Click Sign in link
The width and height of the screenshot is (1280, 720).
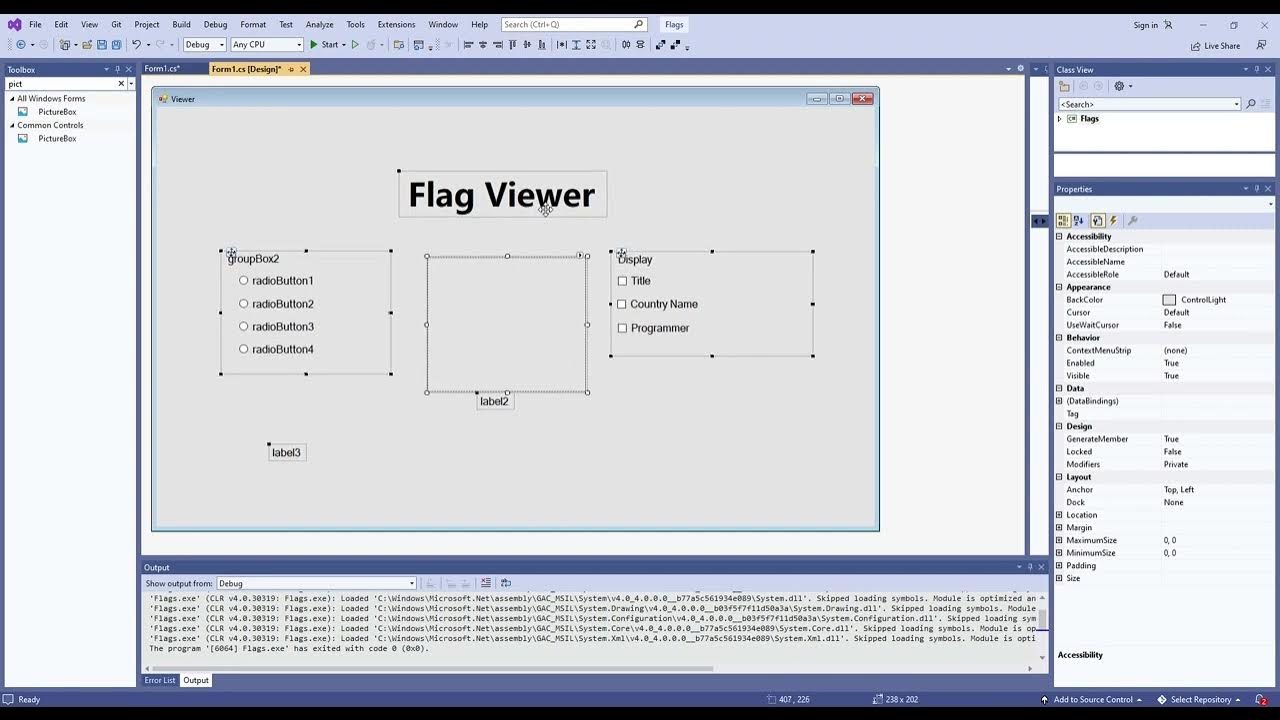pyautogui.click(x=1146, y=25)
